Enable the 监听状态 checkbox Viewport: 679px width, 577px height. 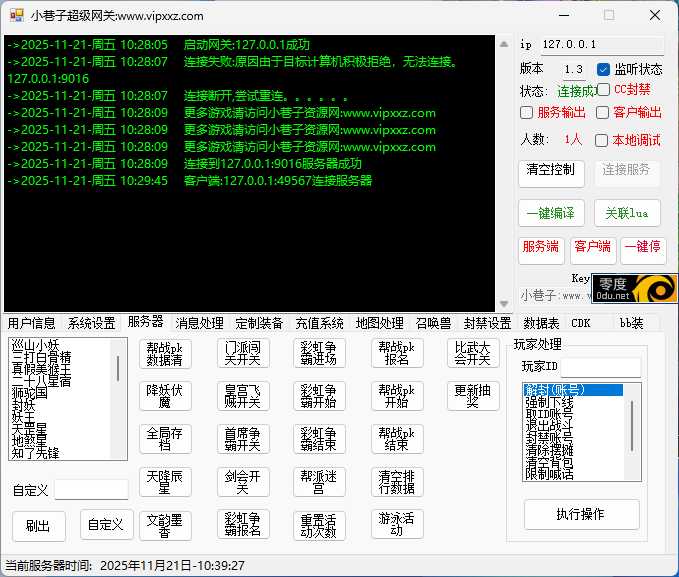coord(603,69)
